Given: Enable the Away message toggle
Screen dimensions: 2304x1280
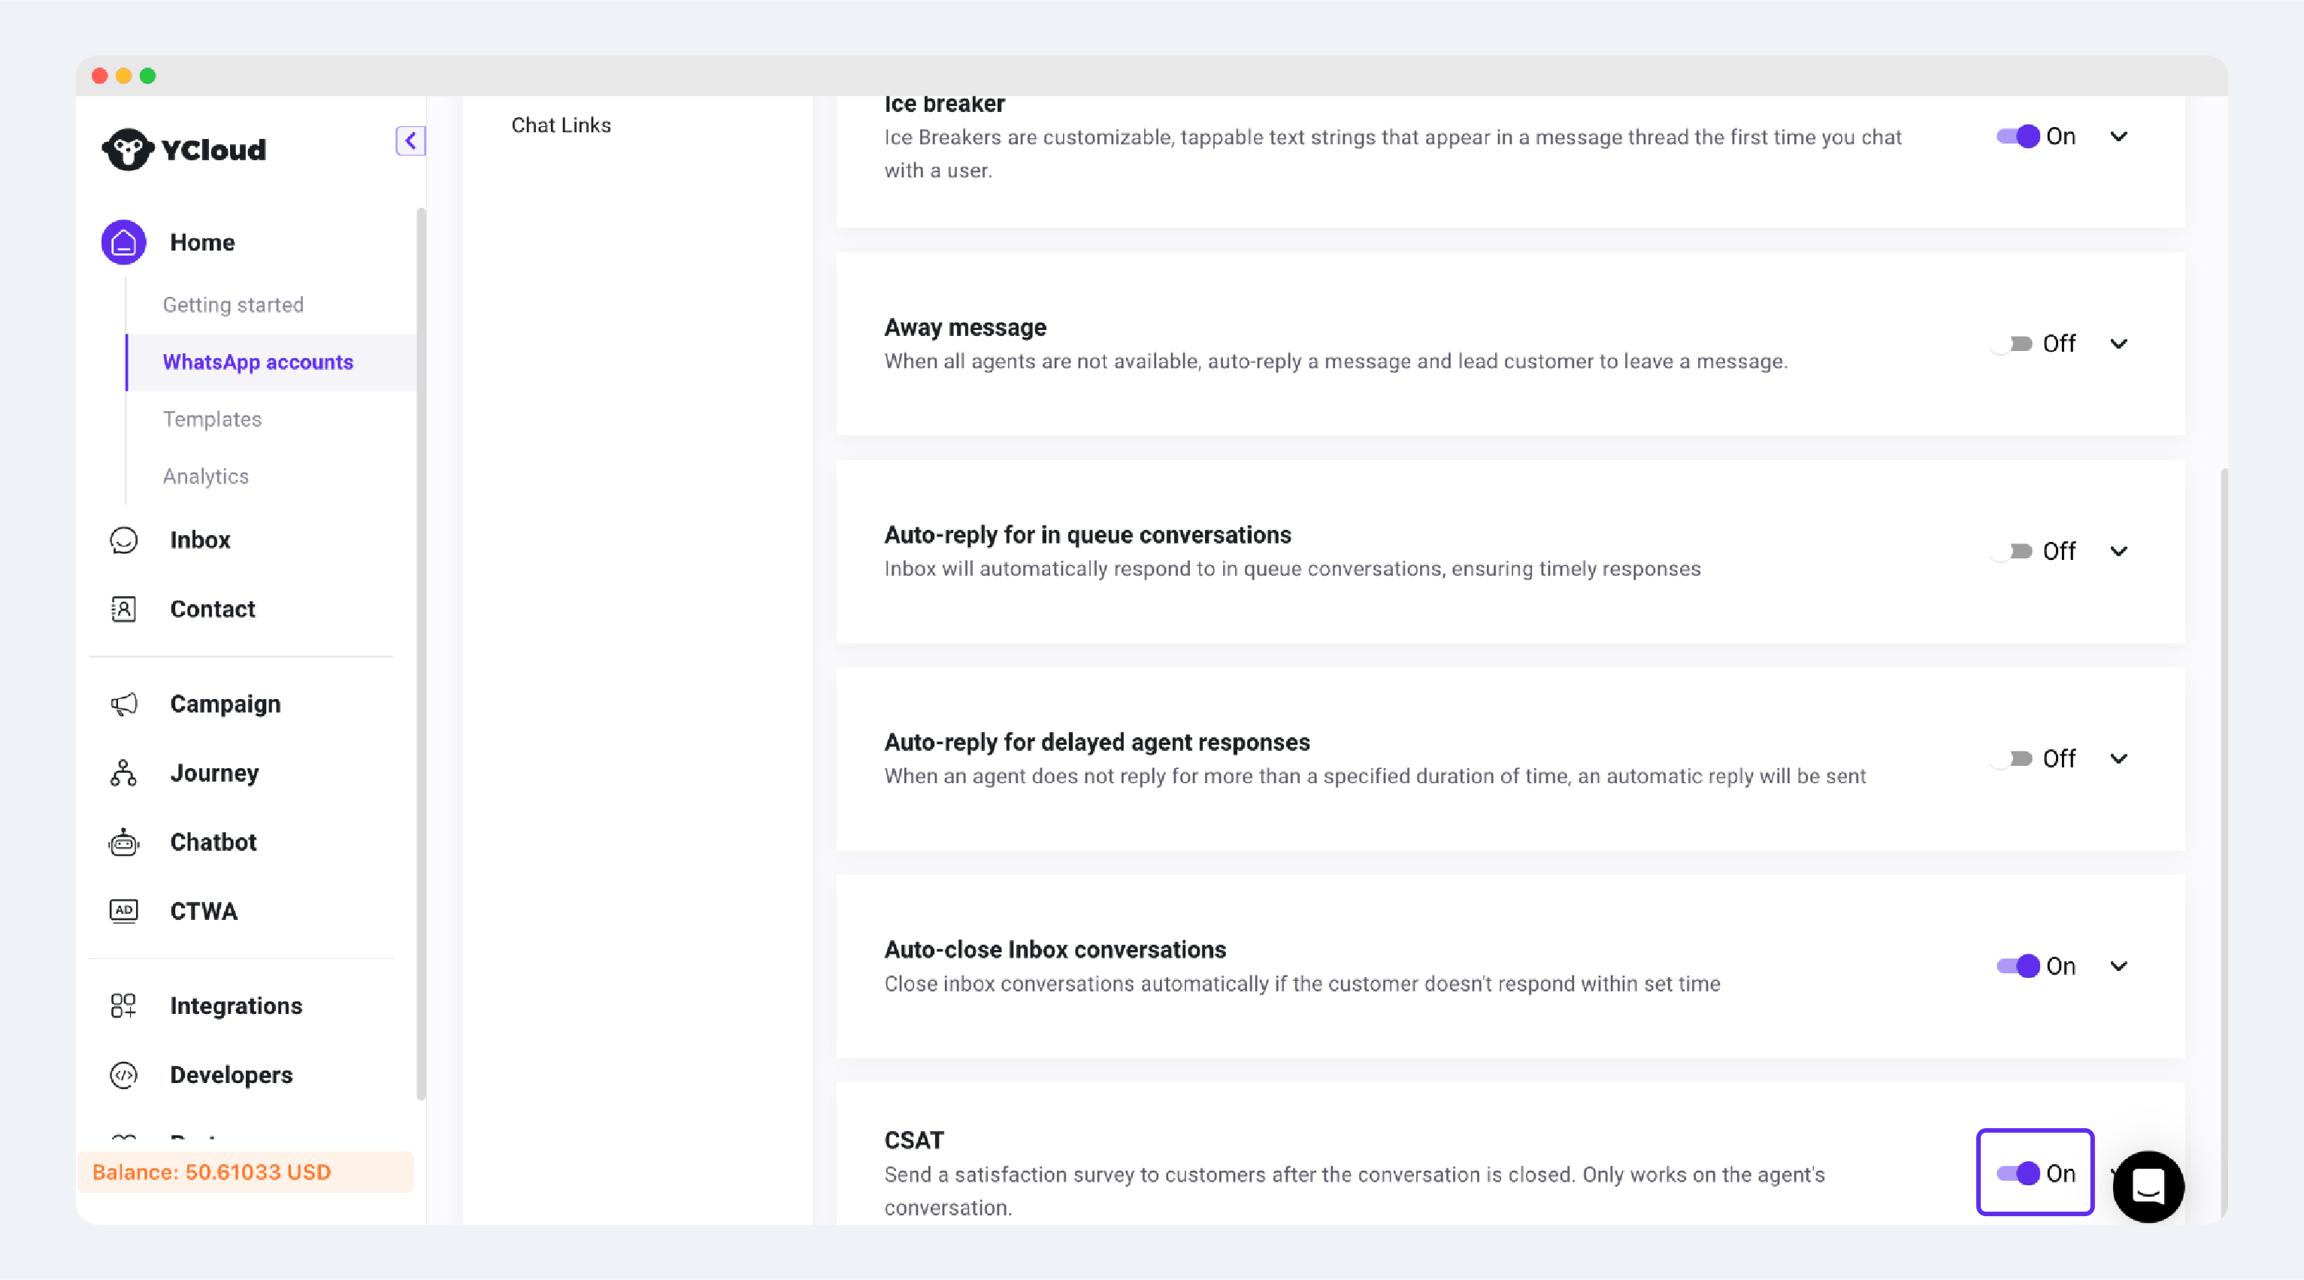Looking at the screenshot, I should pos(2013,344).
